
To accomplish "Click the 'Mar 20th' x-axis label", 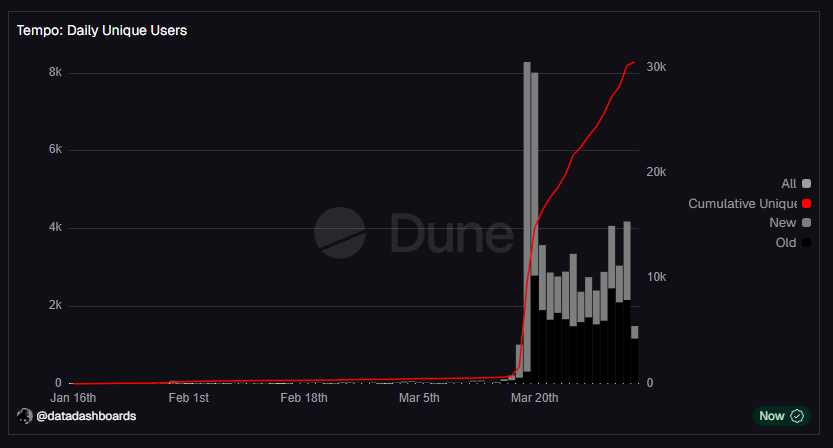I will coord(534,398).
